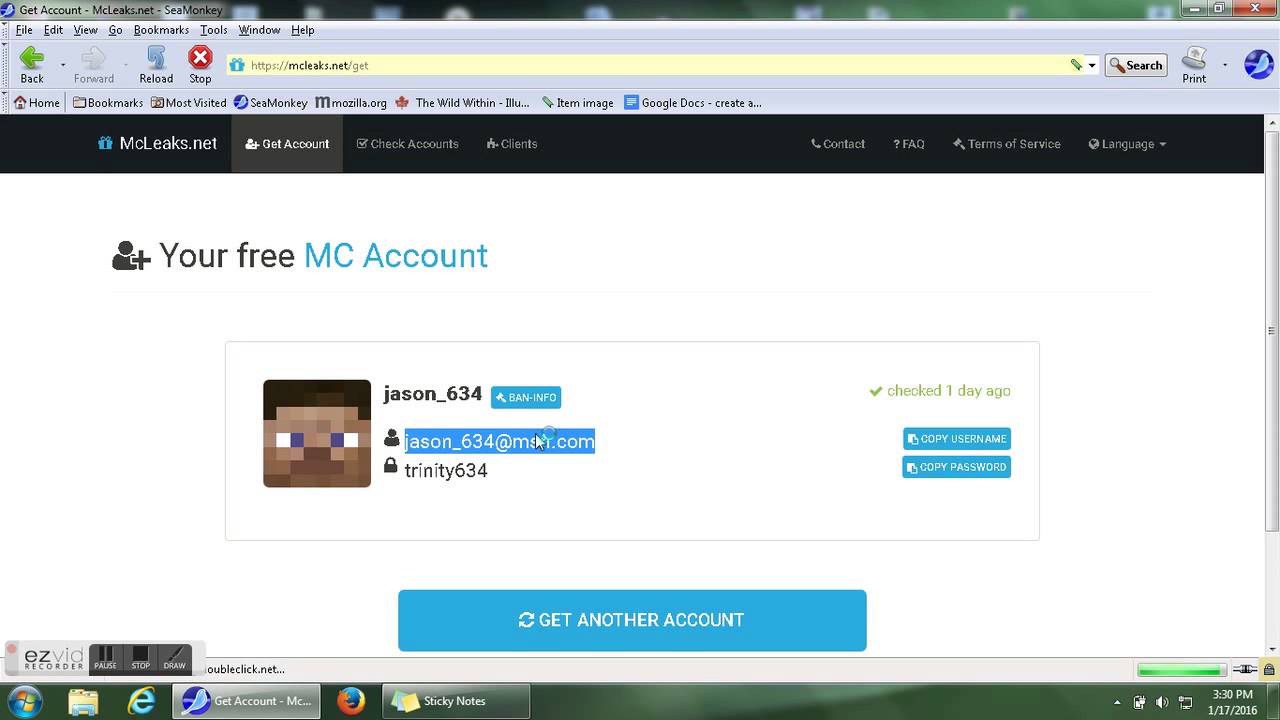Open the Go menu

point(115,30)
